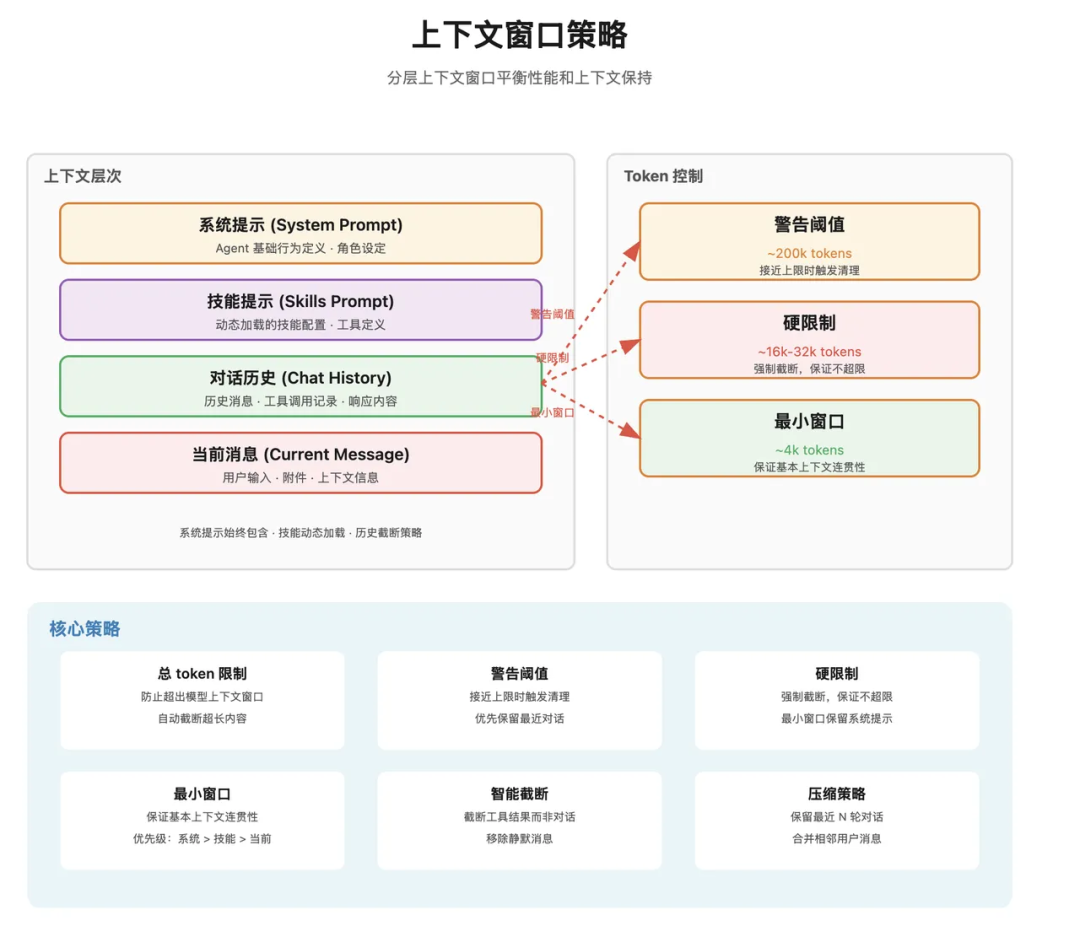The width and height of the screenshot is (1080, 942).
Task: Click the red 警告阈值 arrow label
Action: click(x=553, y=313)
